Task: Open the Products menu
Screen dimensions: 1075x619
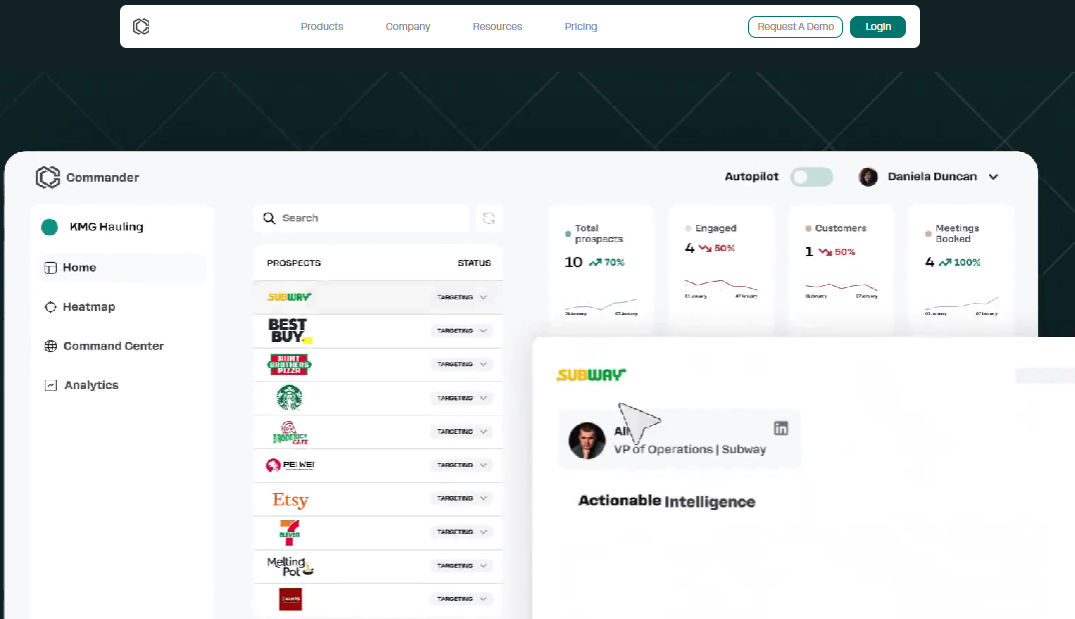Action: [322, 27]
